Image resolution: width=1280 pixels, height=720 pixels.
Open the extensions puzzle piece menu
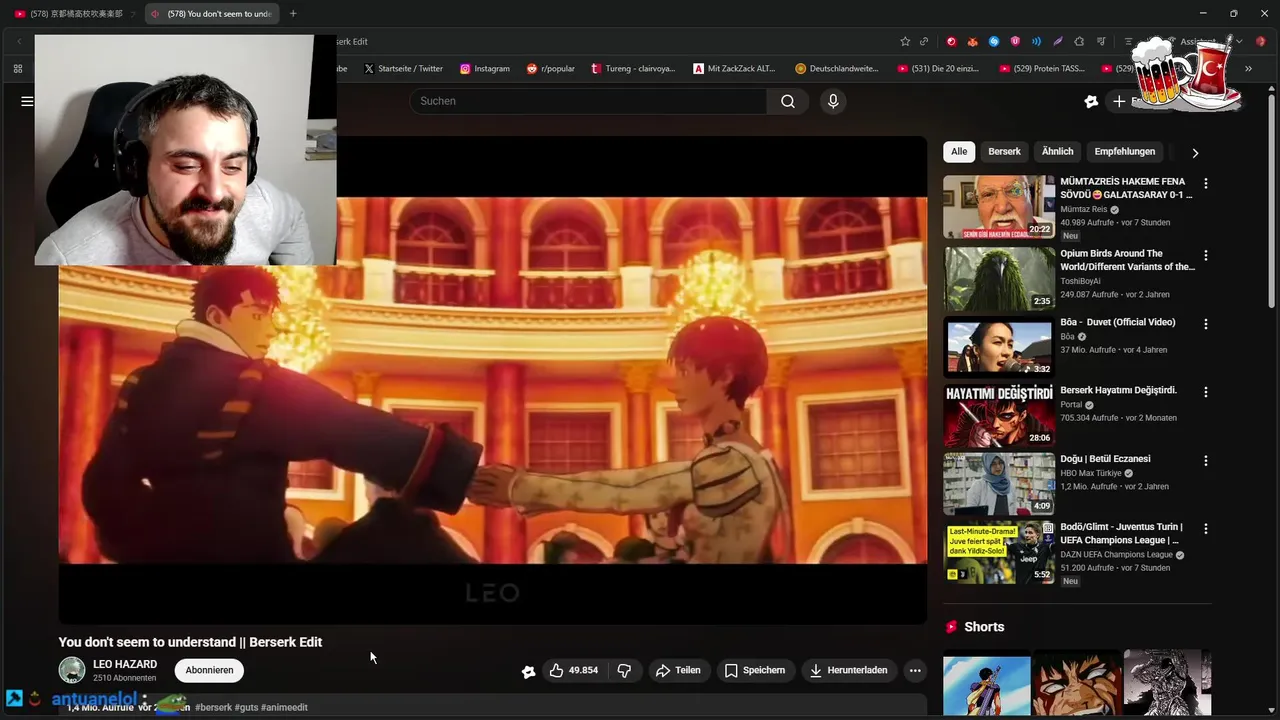coord(1079,41)
